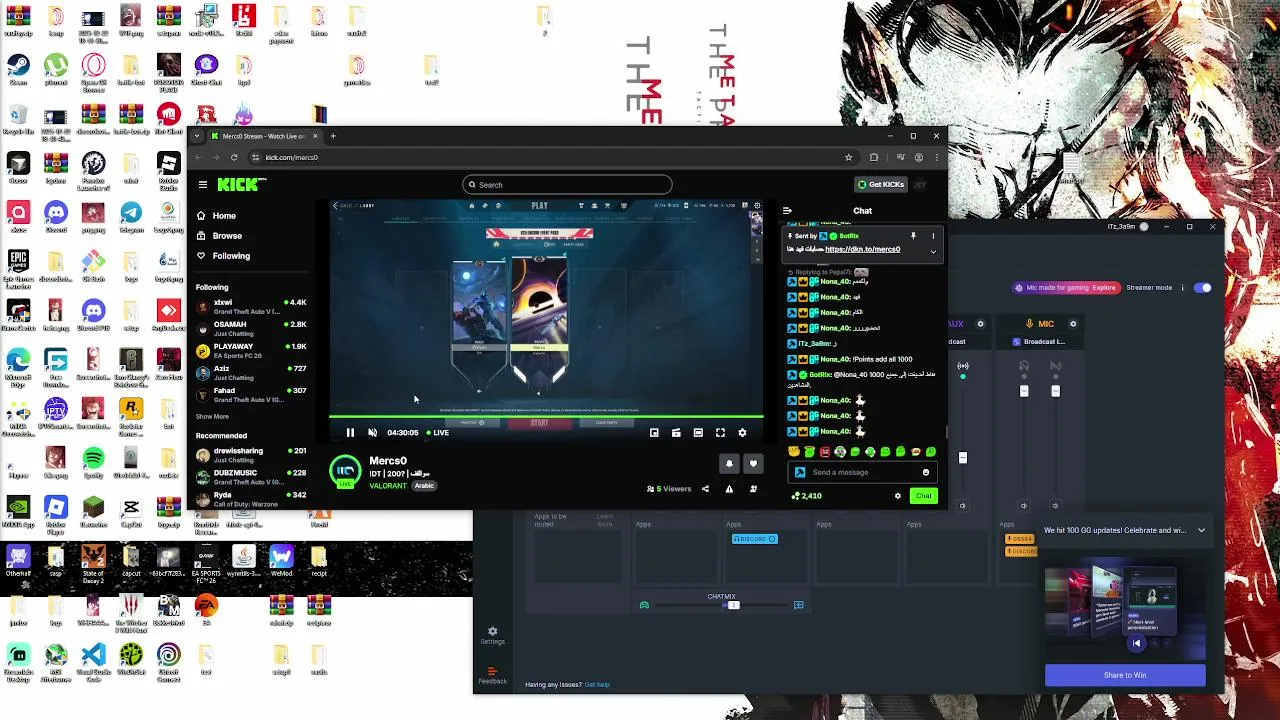
Task: Open browser extensions puzzle icon
Action: (x=874, y=157)
